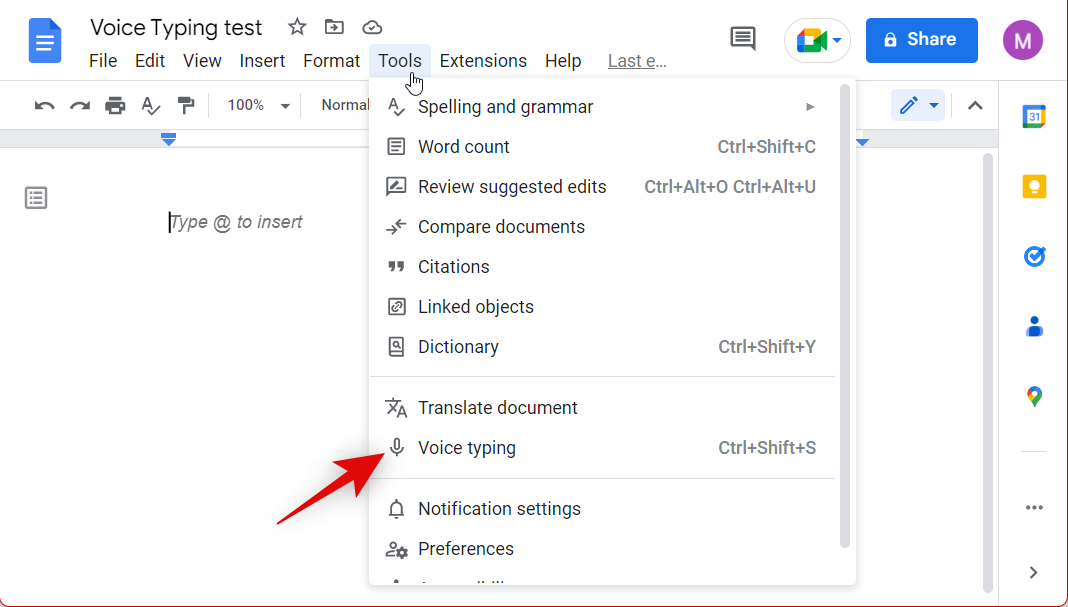Open the Last edit history link
Viewport: 1068px width, 607px height.
click(637, 61)
